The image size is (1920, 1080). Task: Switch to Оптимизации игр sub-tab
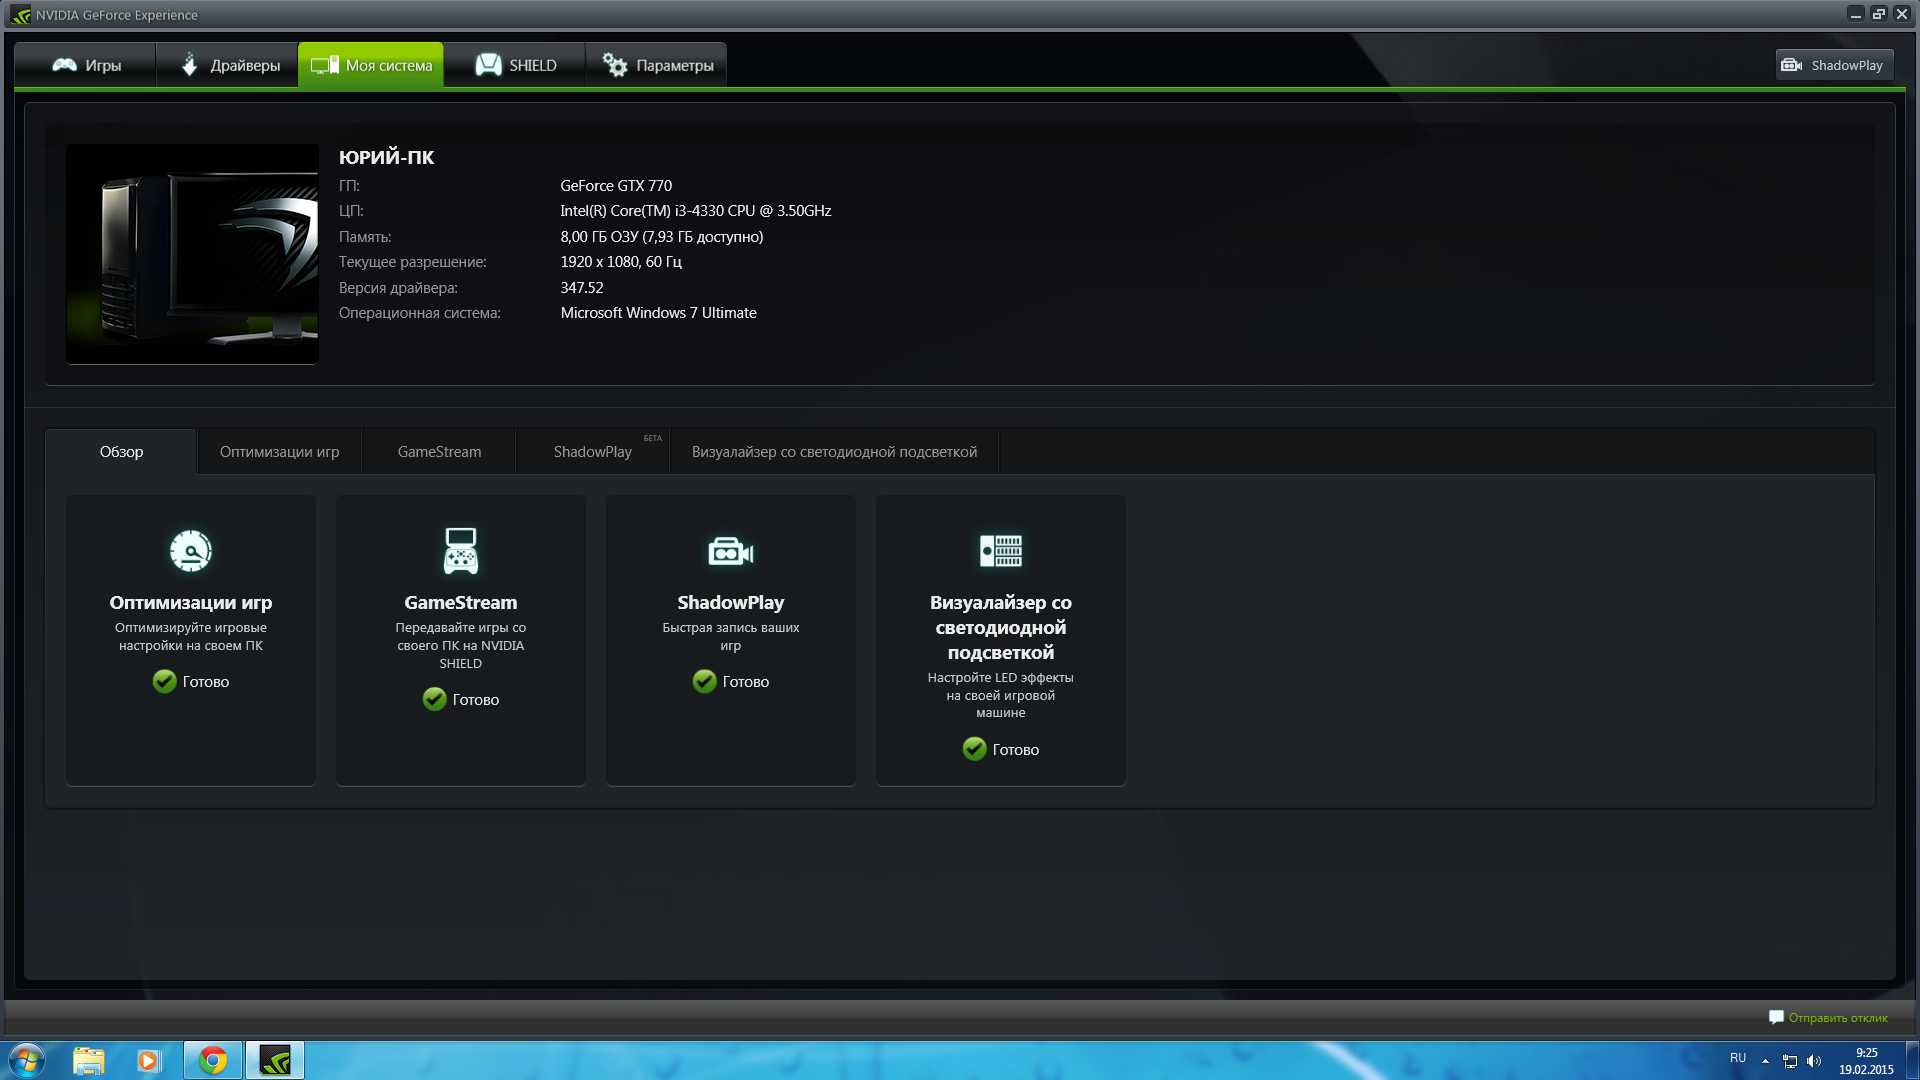pyautogui.click(x=280, y=452)
